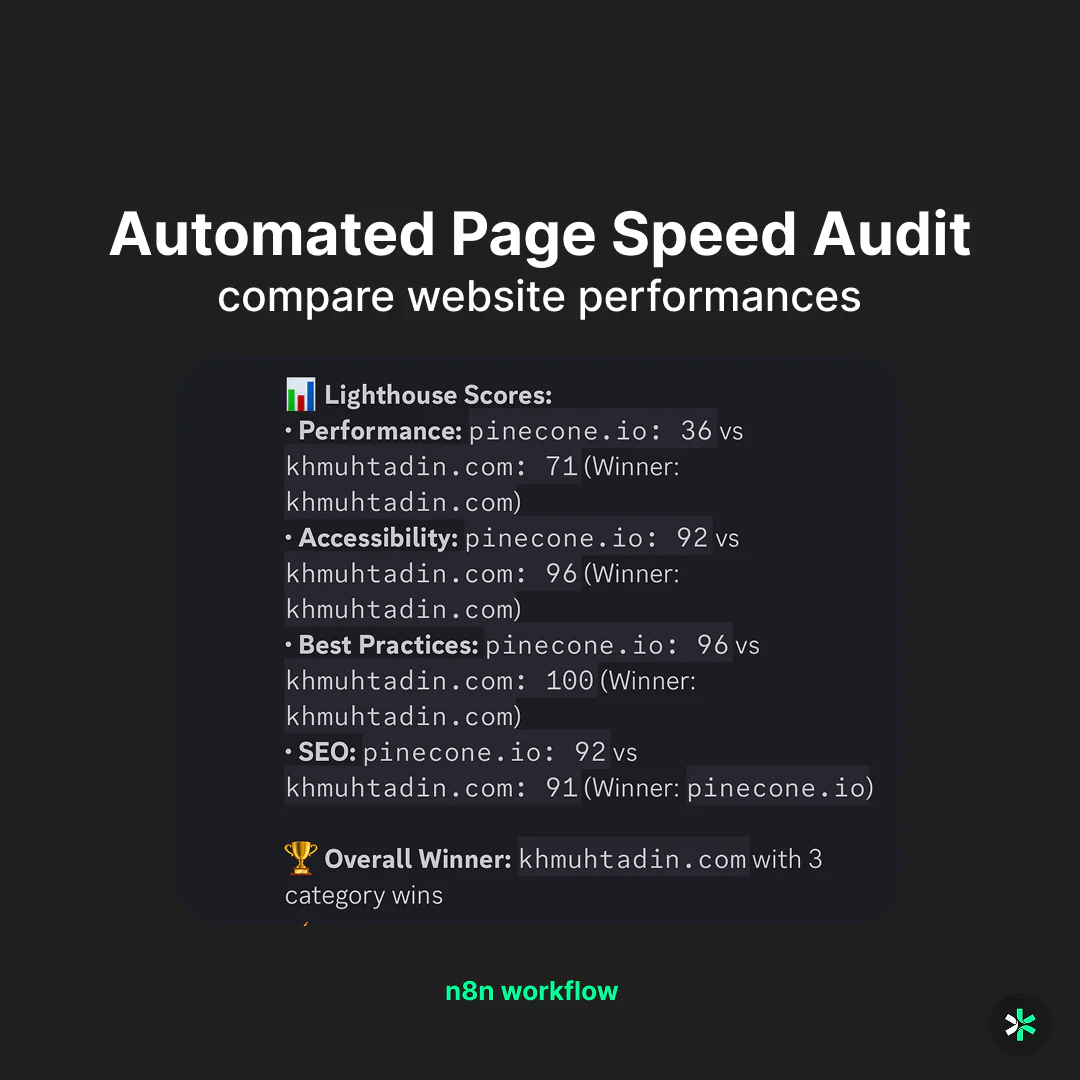Click the 'n8n workflow' green label
Viewport: 1080px width, 1080px height.
[x=532, y=990]
